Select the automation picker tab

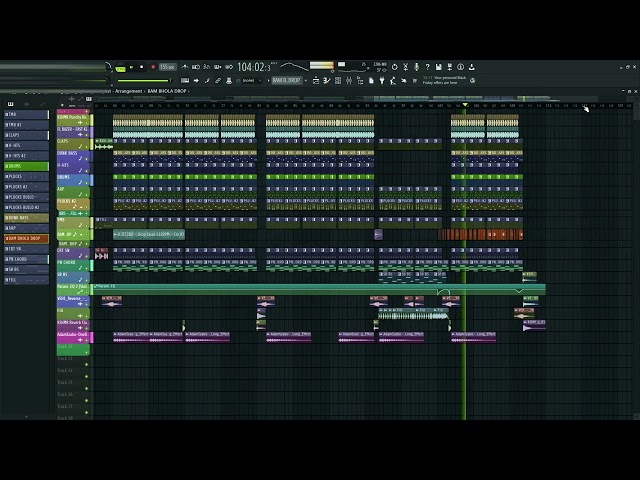[x=42, y=104]
